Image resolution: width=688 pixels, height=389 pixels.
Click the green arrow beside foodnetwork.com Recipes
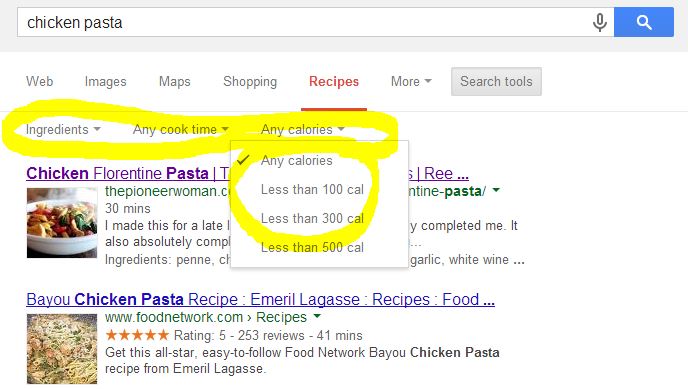pyautogui.click(x=317, y=316)
